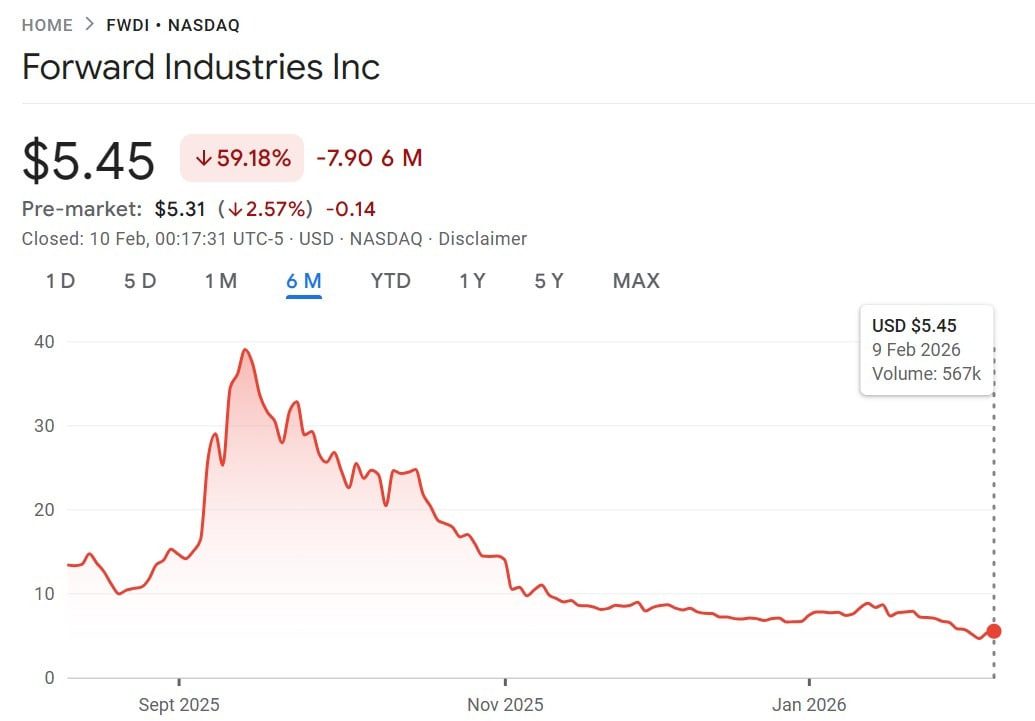1035x721 pixels.
Task: Select the 5 Y range tab
Action: [x=549, y=281]
